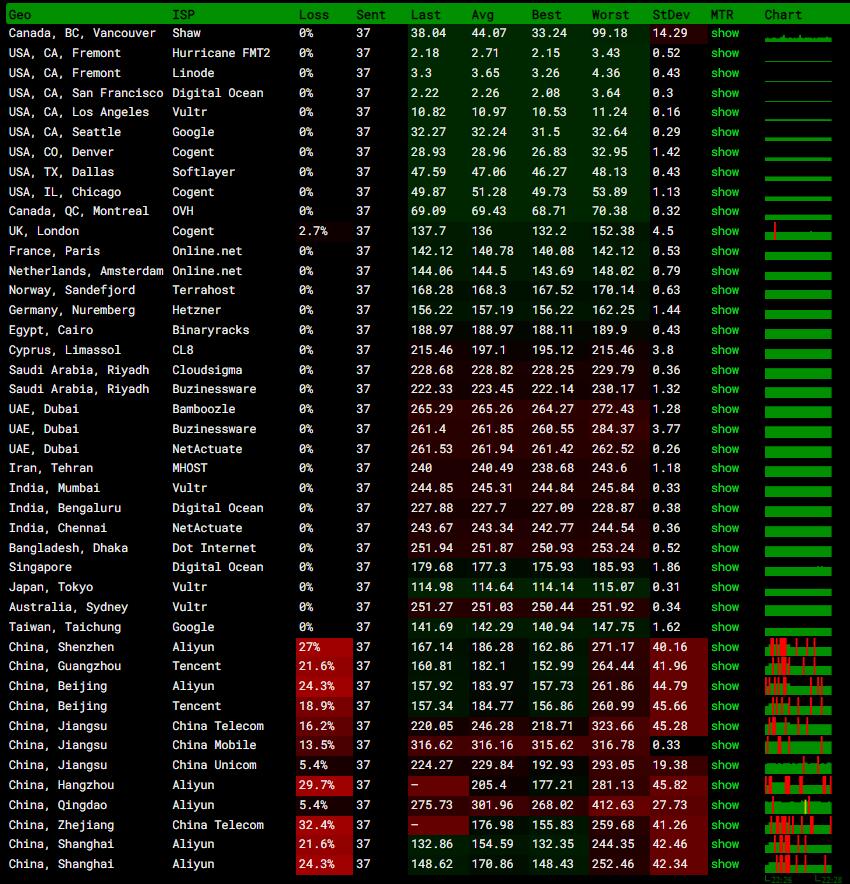Click the Vancouver Shaw latency chart
The width and height of the screenshot is (850, 884).
tap(798, 37)
